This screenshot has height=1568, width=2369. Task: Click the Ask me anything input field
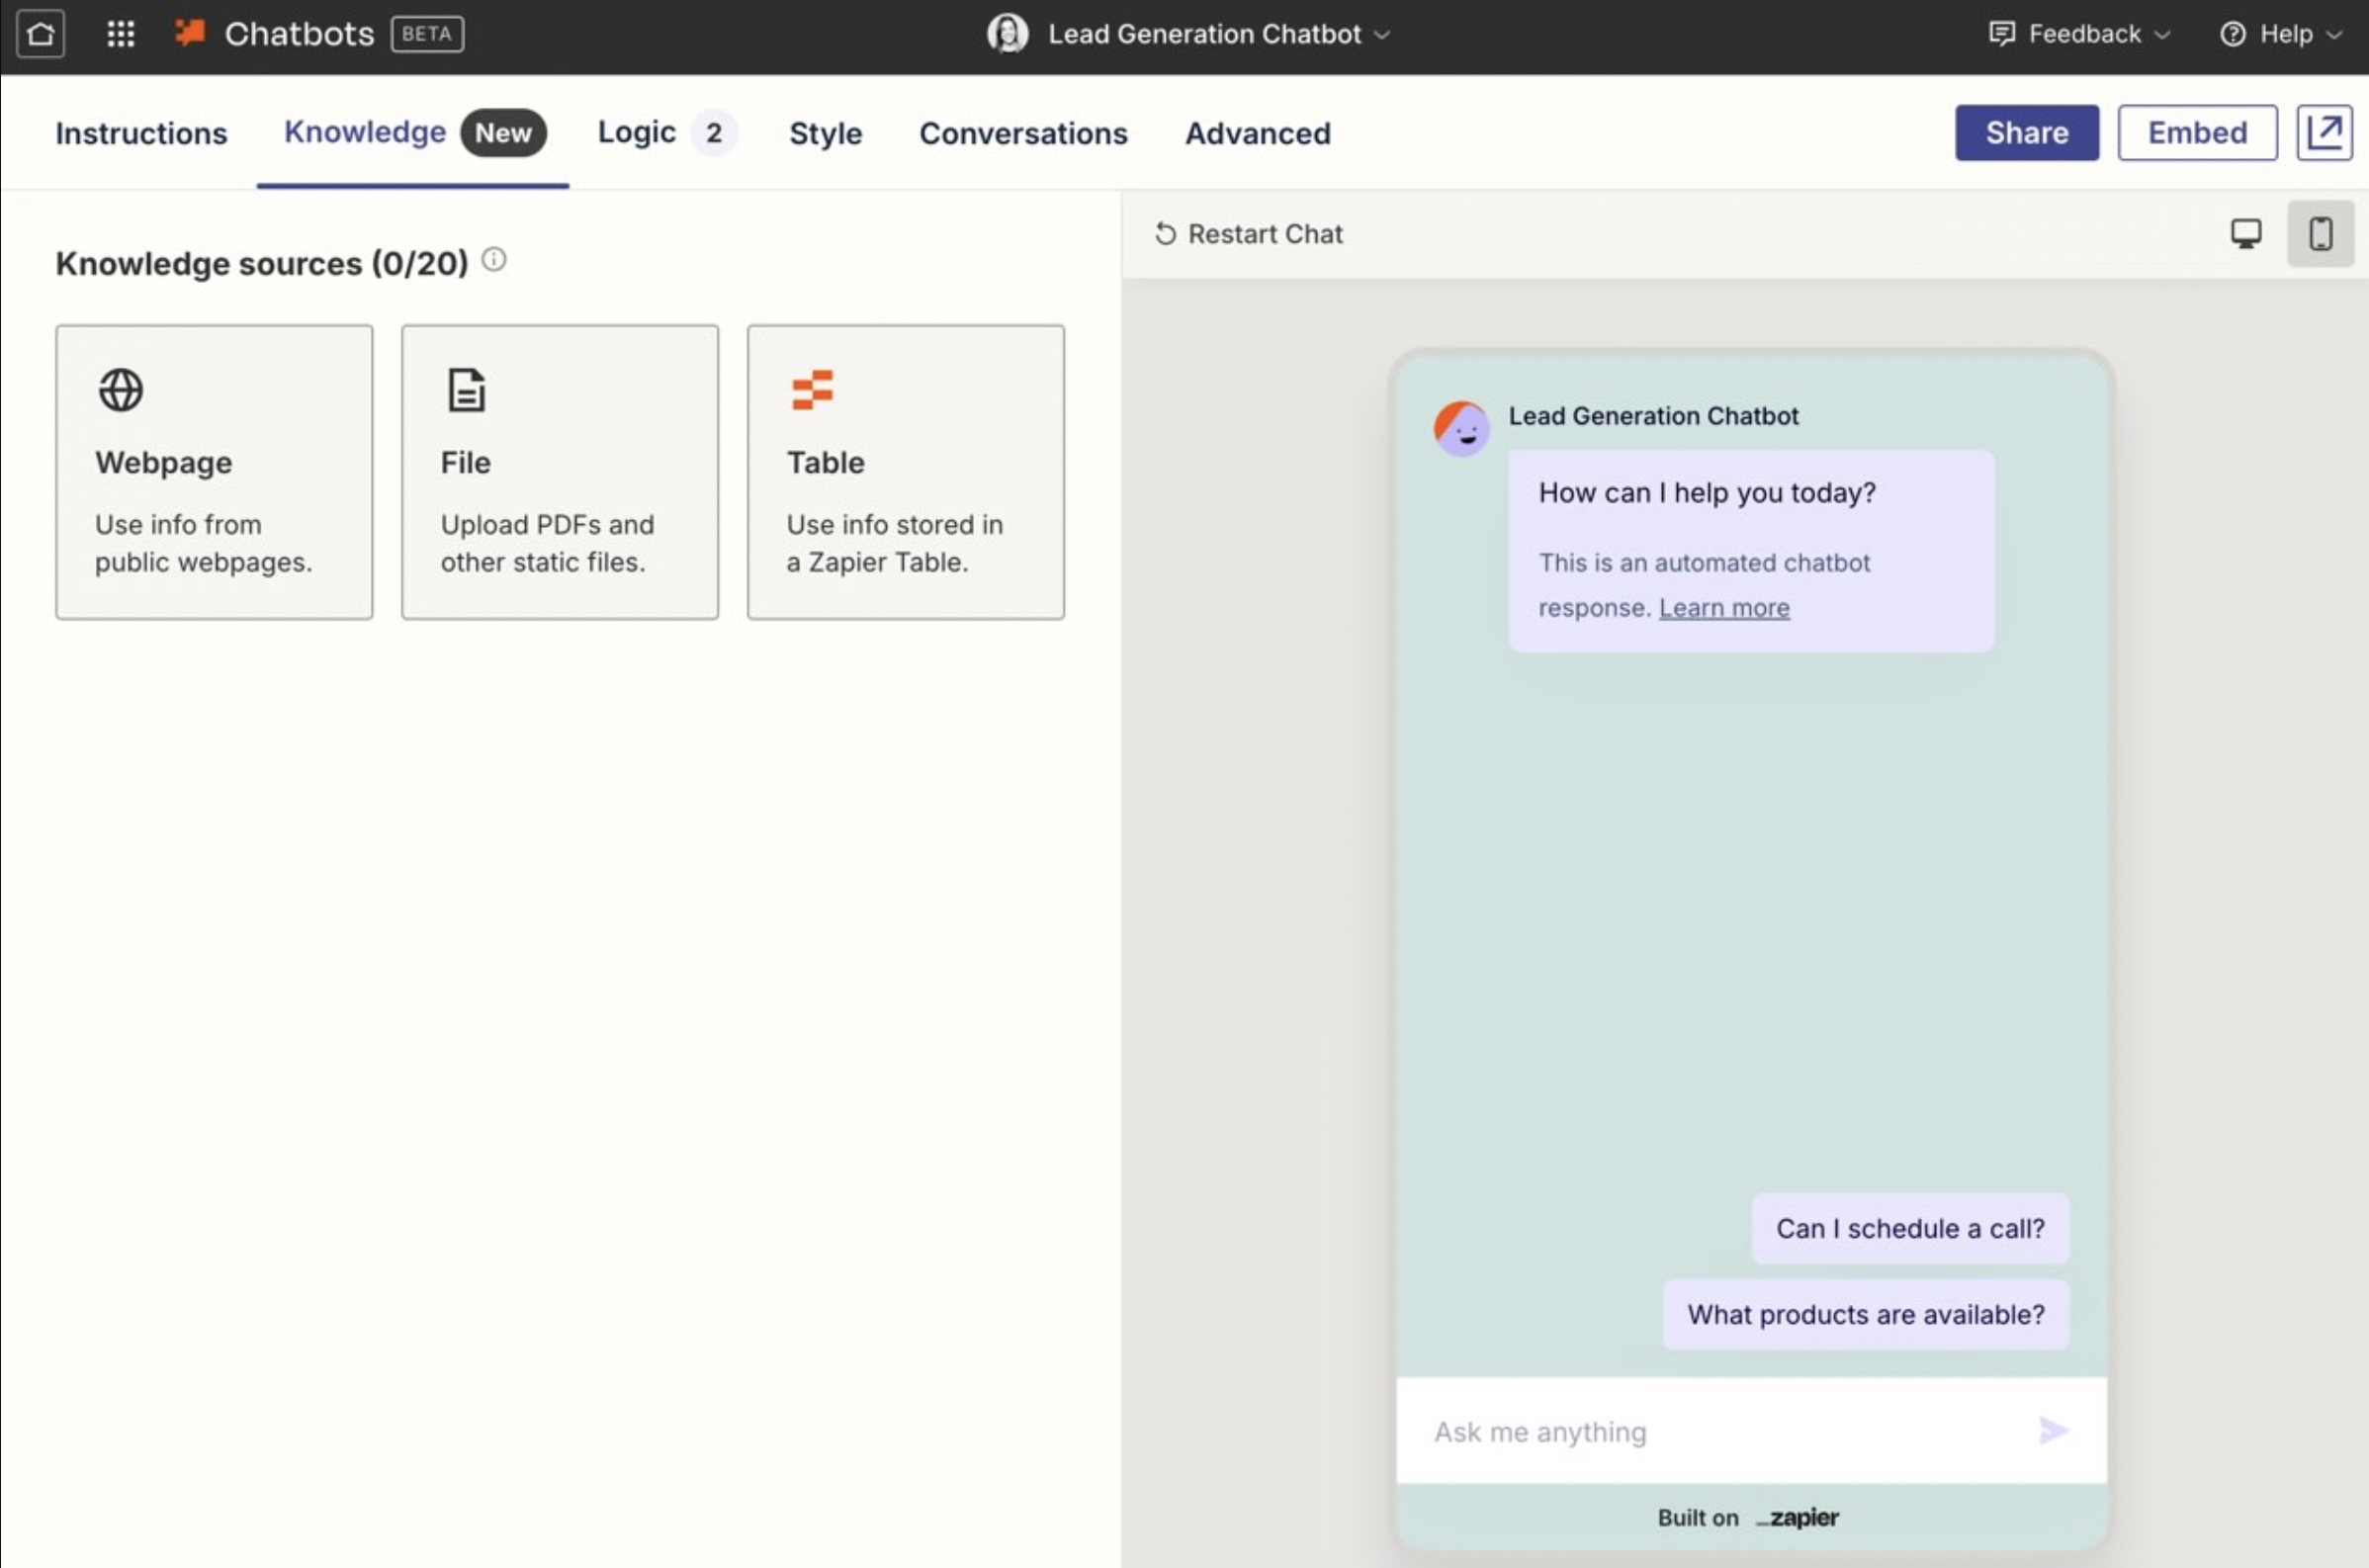click(1700, 1431)
